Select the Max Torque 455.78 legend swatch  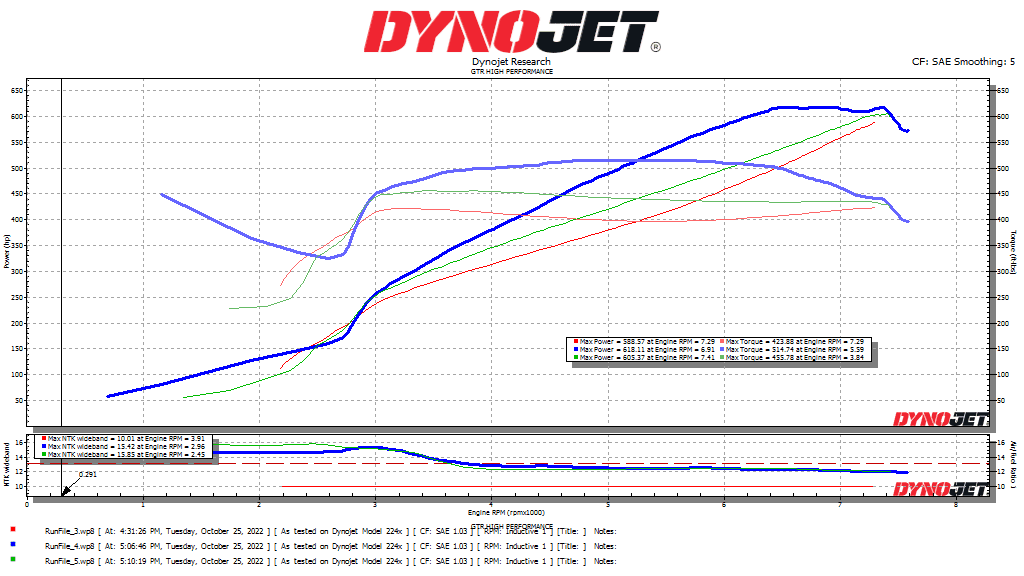pyautogui.click(x=722, y=357)
